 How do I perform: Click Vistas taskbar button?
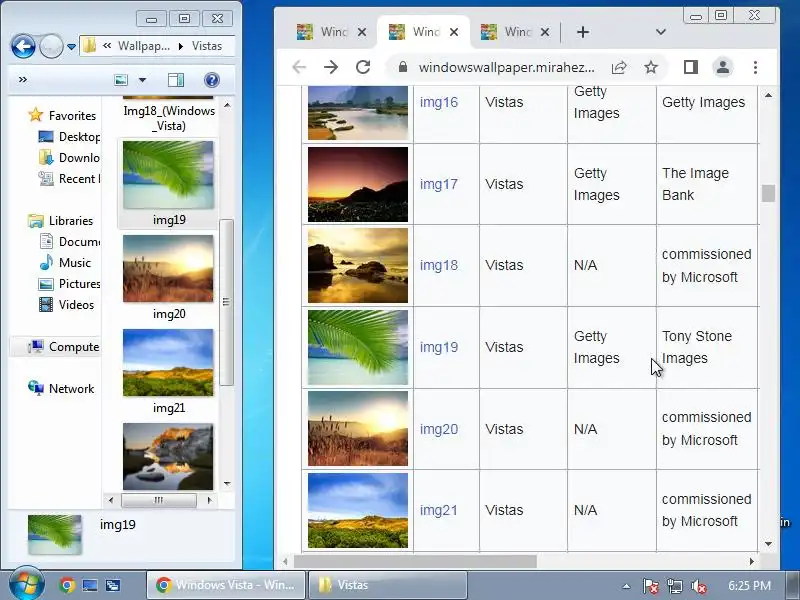pos(388,585)
